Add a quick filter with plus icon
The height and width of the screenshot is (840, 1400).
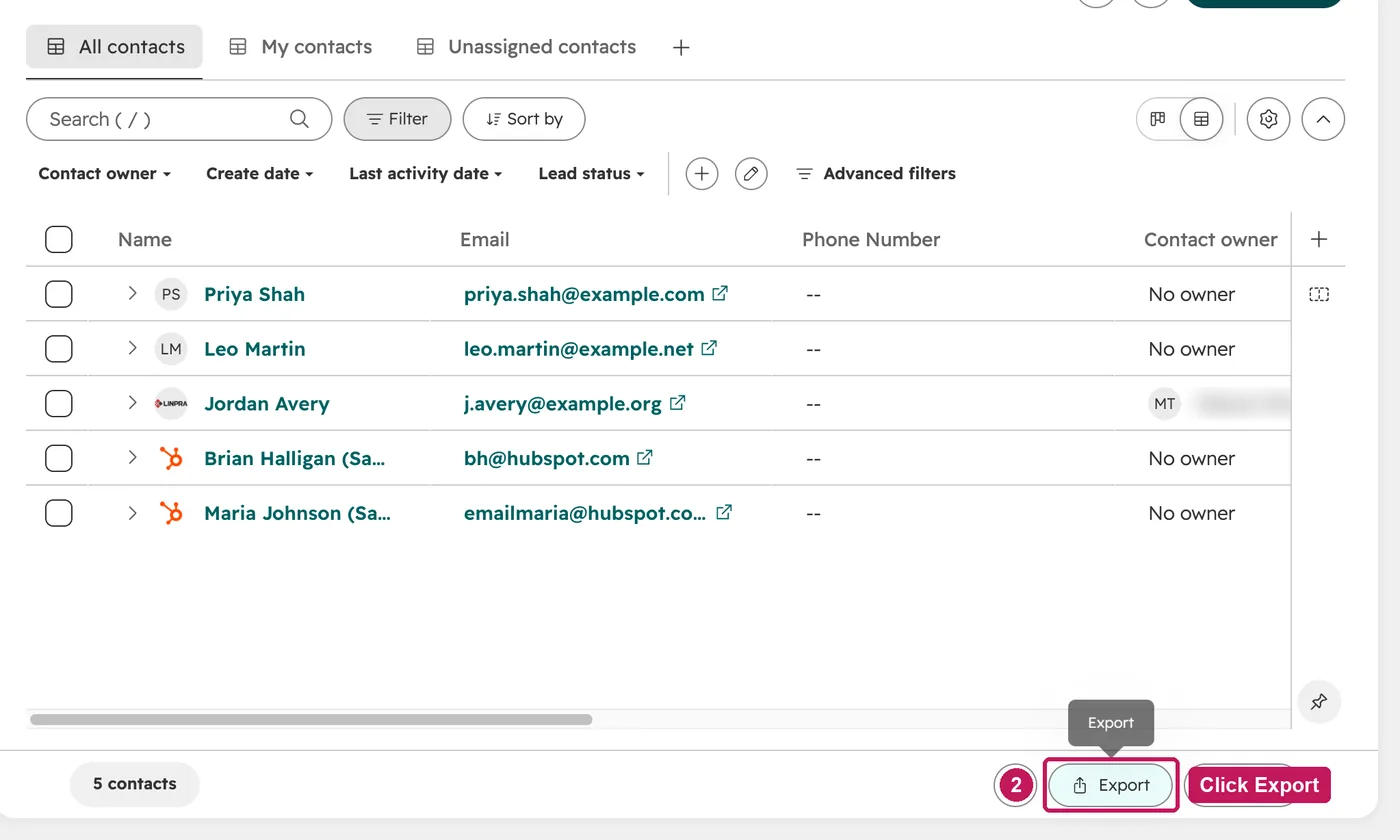(702, 174)
